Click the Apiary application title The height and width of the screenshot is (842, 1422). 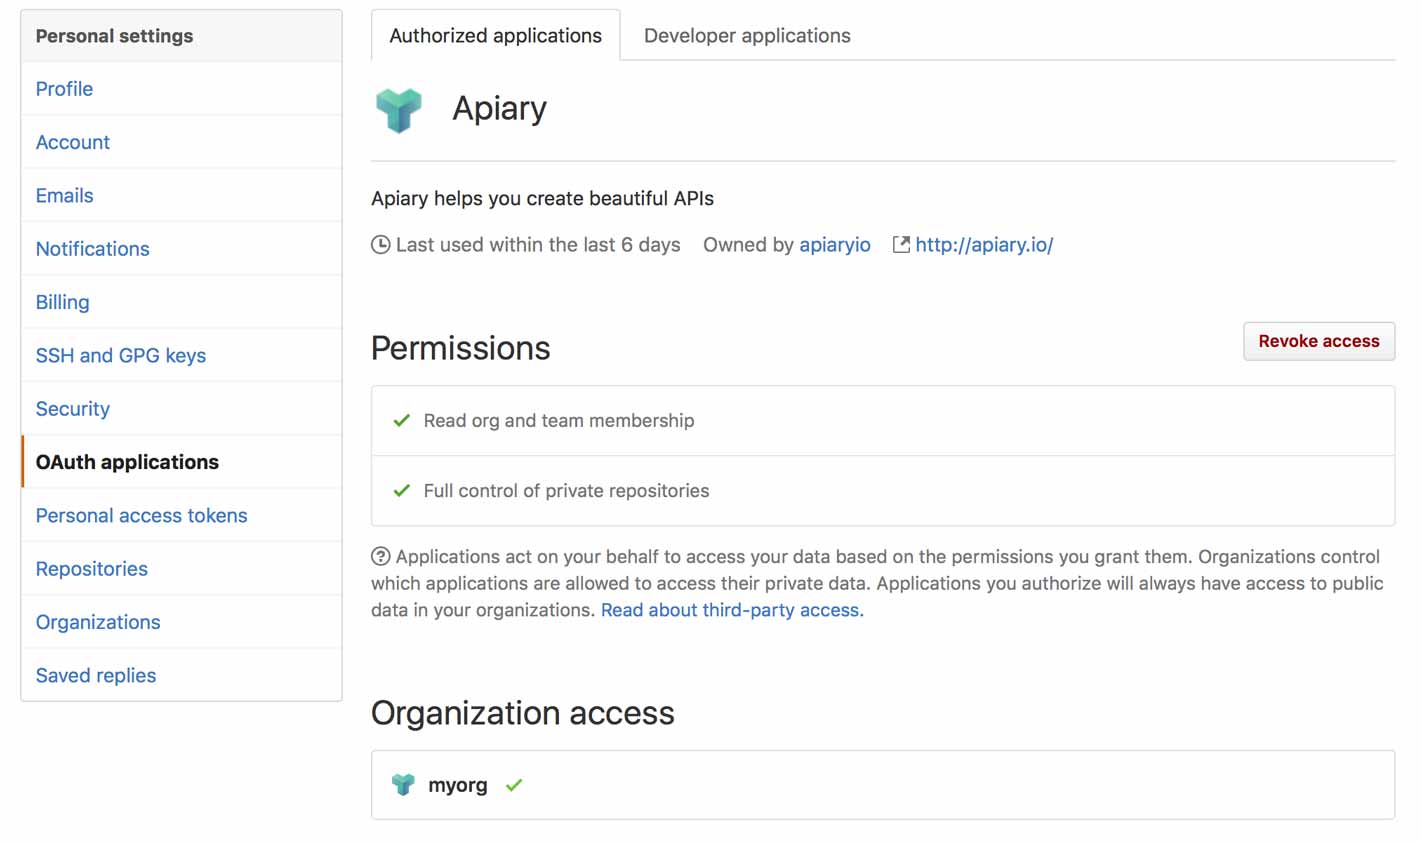(499, 108)
